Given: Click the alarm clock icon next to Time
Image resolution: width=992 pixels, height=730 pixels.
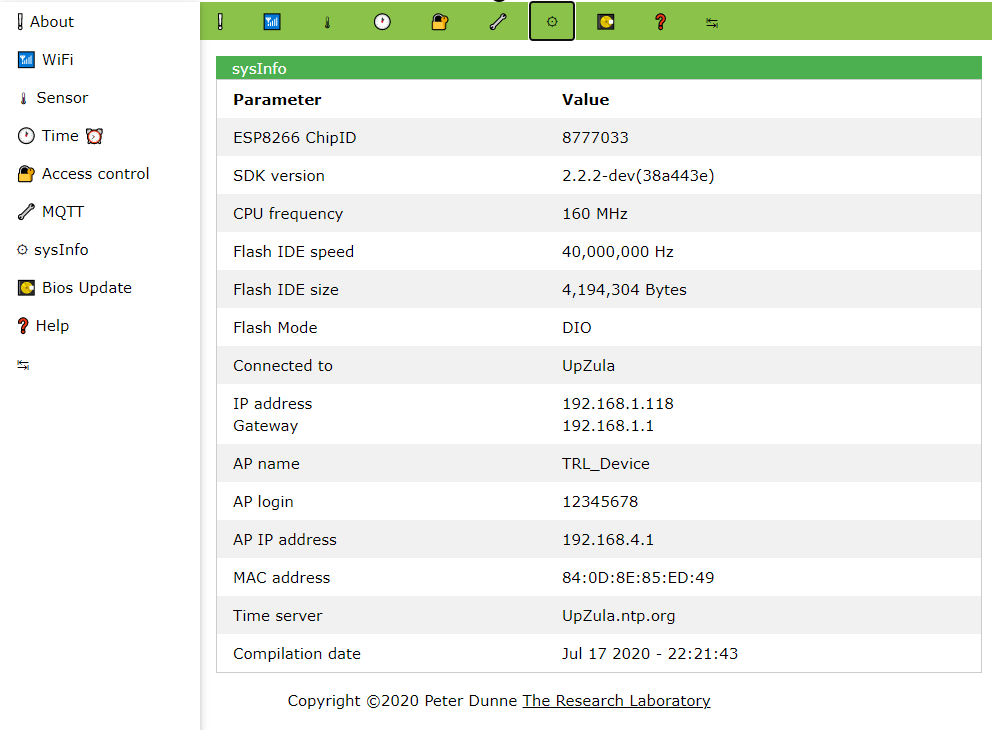Looking at the screenshot, I should tap(93, 135).
